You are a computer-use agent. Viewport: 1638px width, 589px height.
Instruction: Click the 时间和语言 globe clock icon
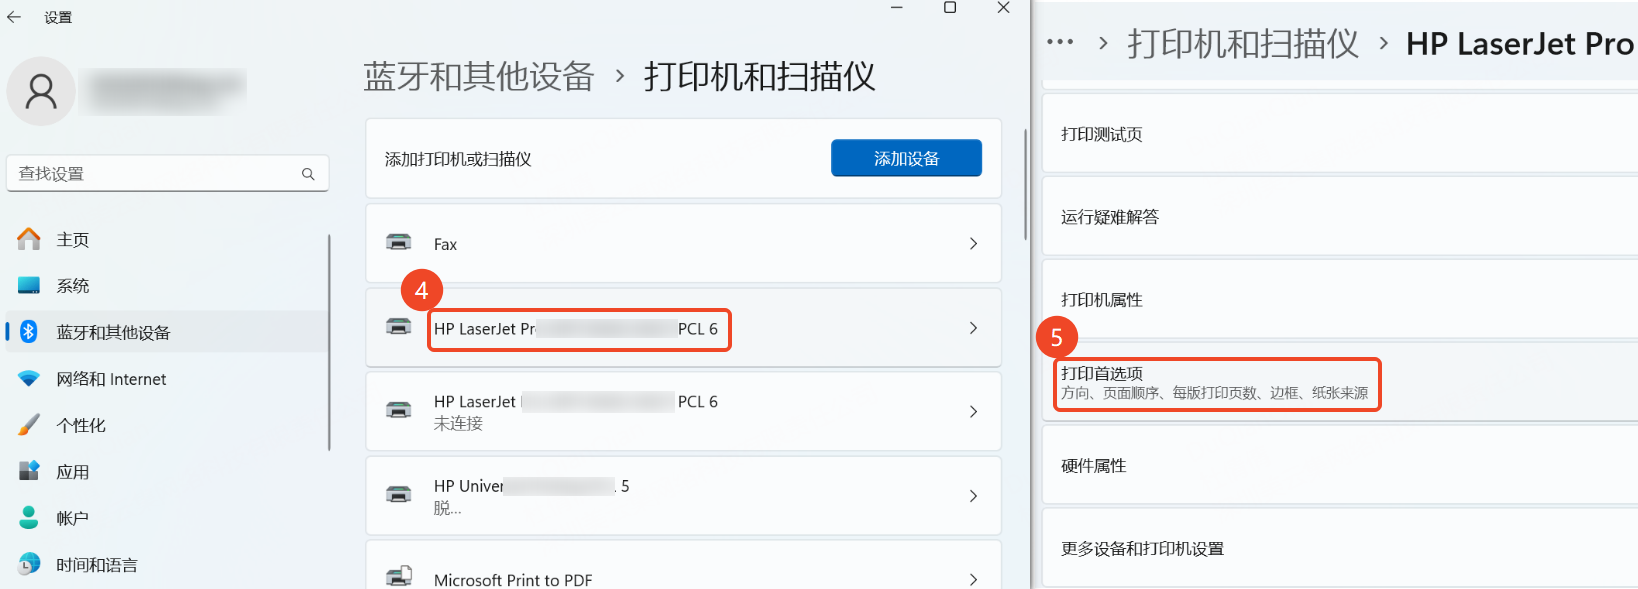point(29,564)
